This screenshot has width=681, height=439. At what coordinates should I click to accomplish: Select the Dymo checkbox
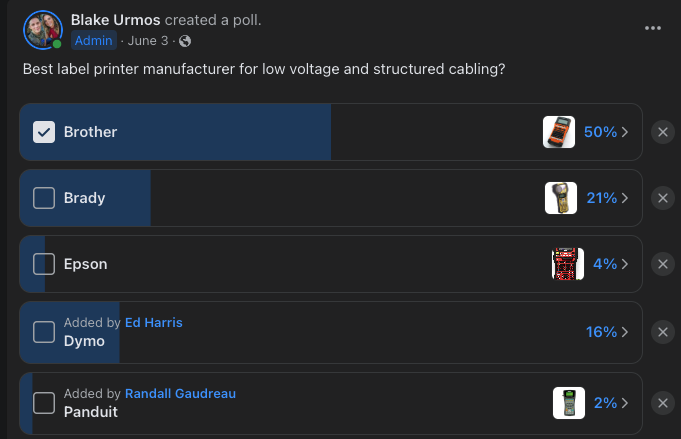coord(44,331)
